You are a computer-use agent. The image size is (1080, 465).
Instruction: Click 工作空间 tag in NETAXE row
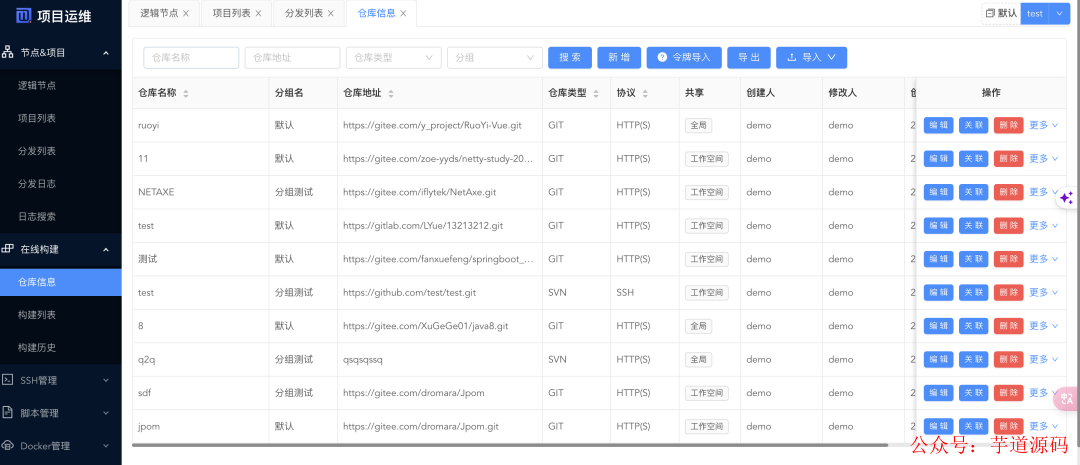[x=707, y=192]
